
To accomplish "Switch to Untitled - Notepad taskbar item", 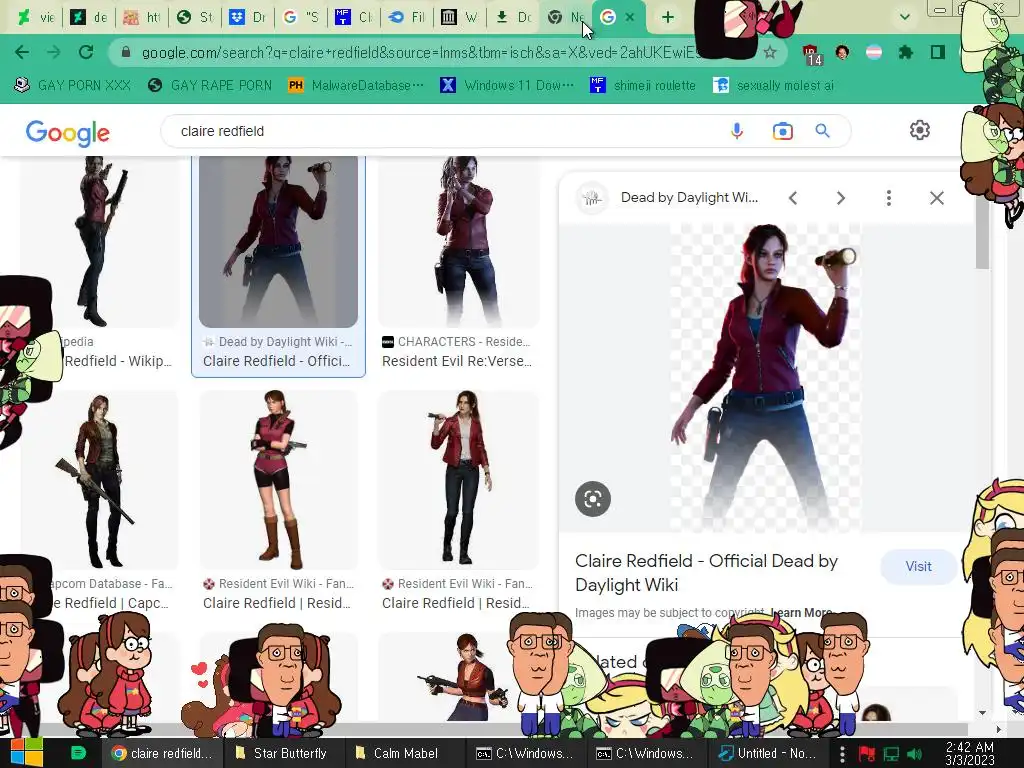I will tap(767, 753).
